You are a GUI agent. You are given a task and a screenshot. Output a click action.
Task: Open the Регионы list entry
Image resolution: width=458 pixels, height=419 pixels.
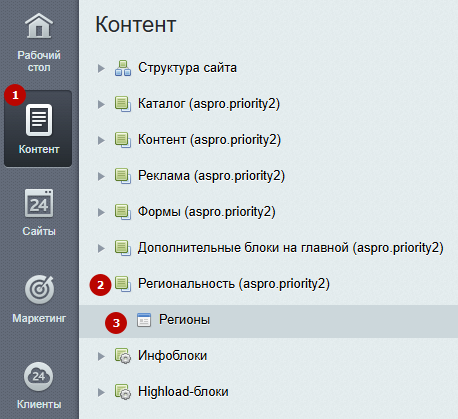pyautogui.click(x=184, y=320)
